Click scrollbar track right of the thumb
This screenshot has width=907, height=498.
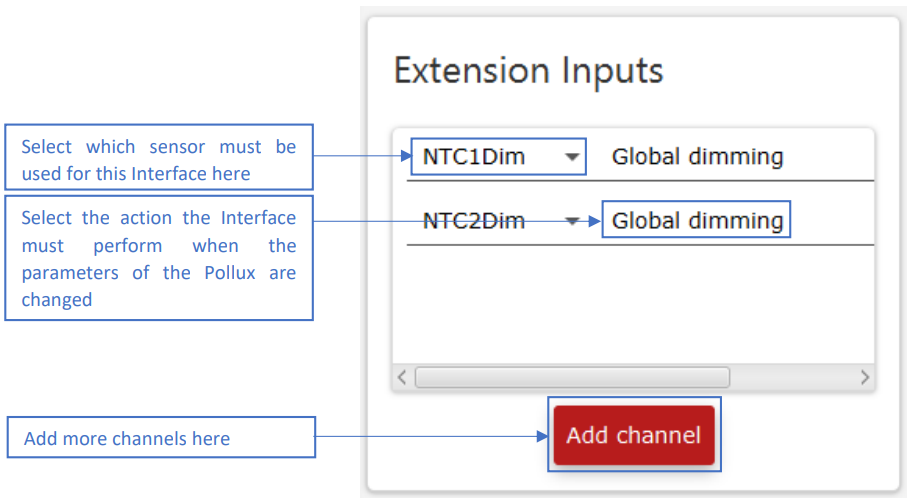click(x=792, y=378)
